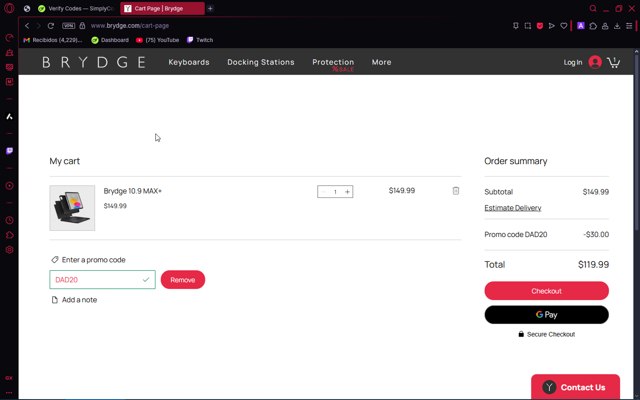Open the Dashboard bookmark
Viewport: 640px width, 400px height.
[x=110, y=40]
